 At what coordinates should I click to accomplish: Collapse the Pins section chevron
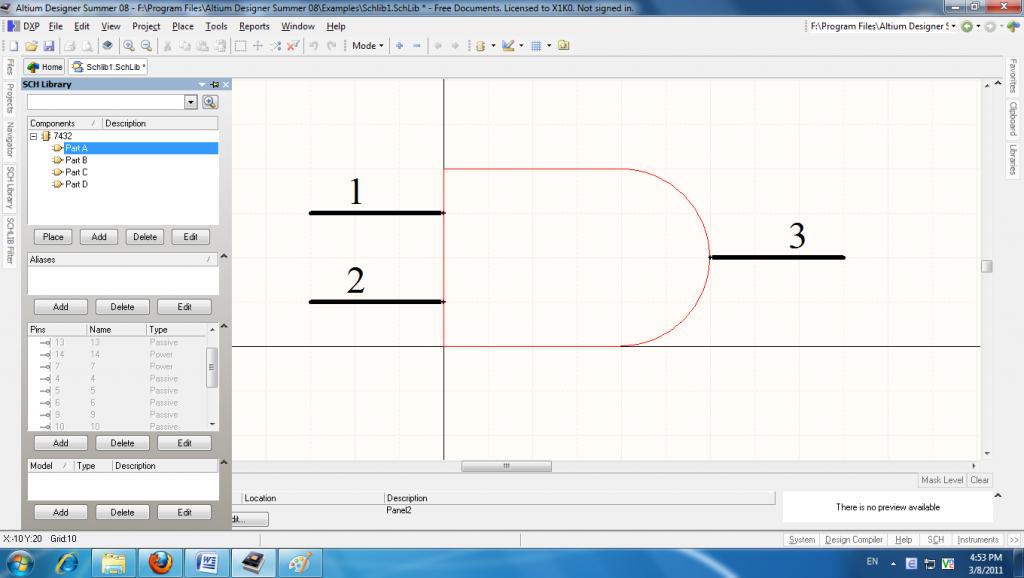224,326
